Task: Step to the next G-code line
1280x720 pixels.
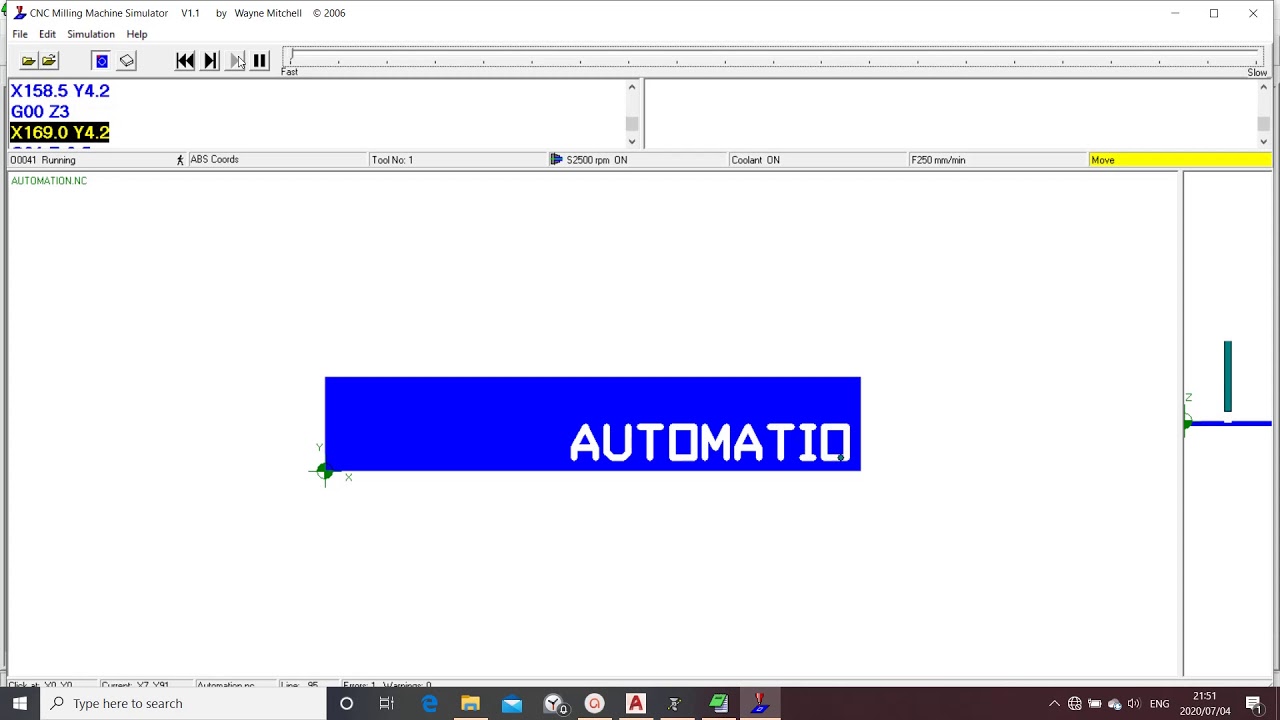Action: click(x=210, y=61)
